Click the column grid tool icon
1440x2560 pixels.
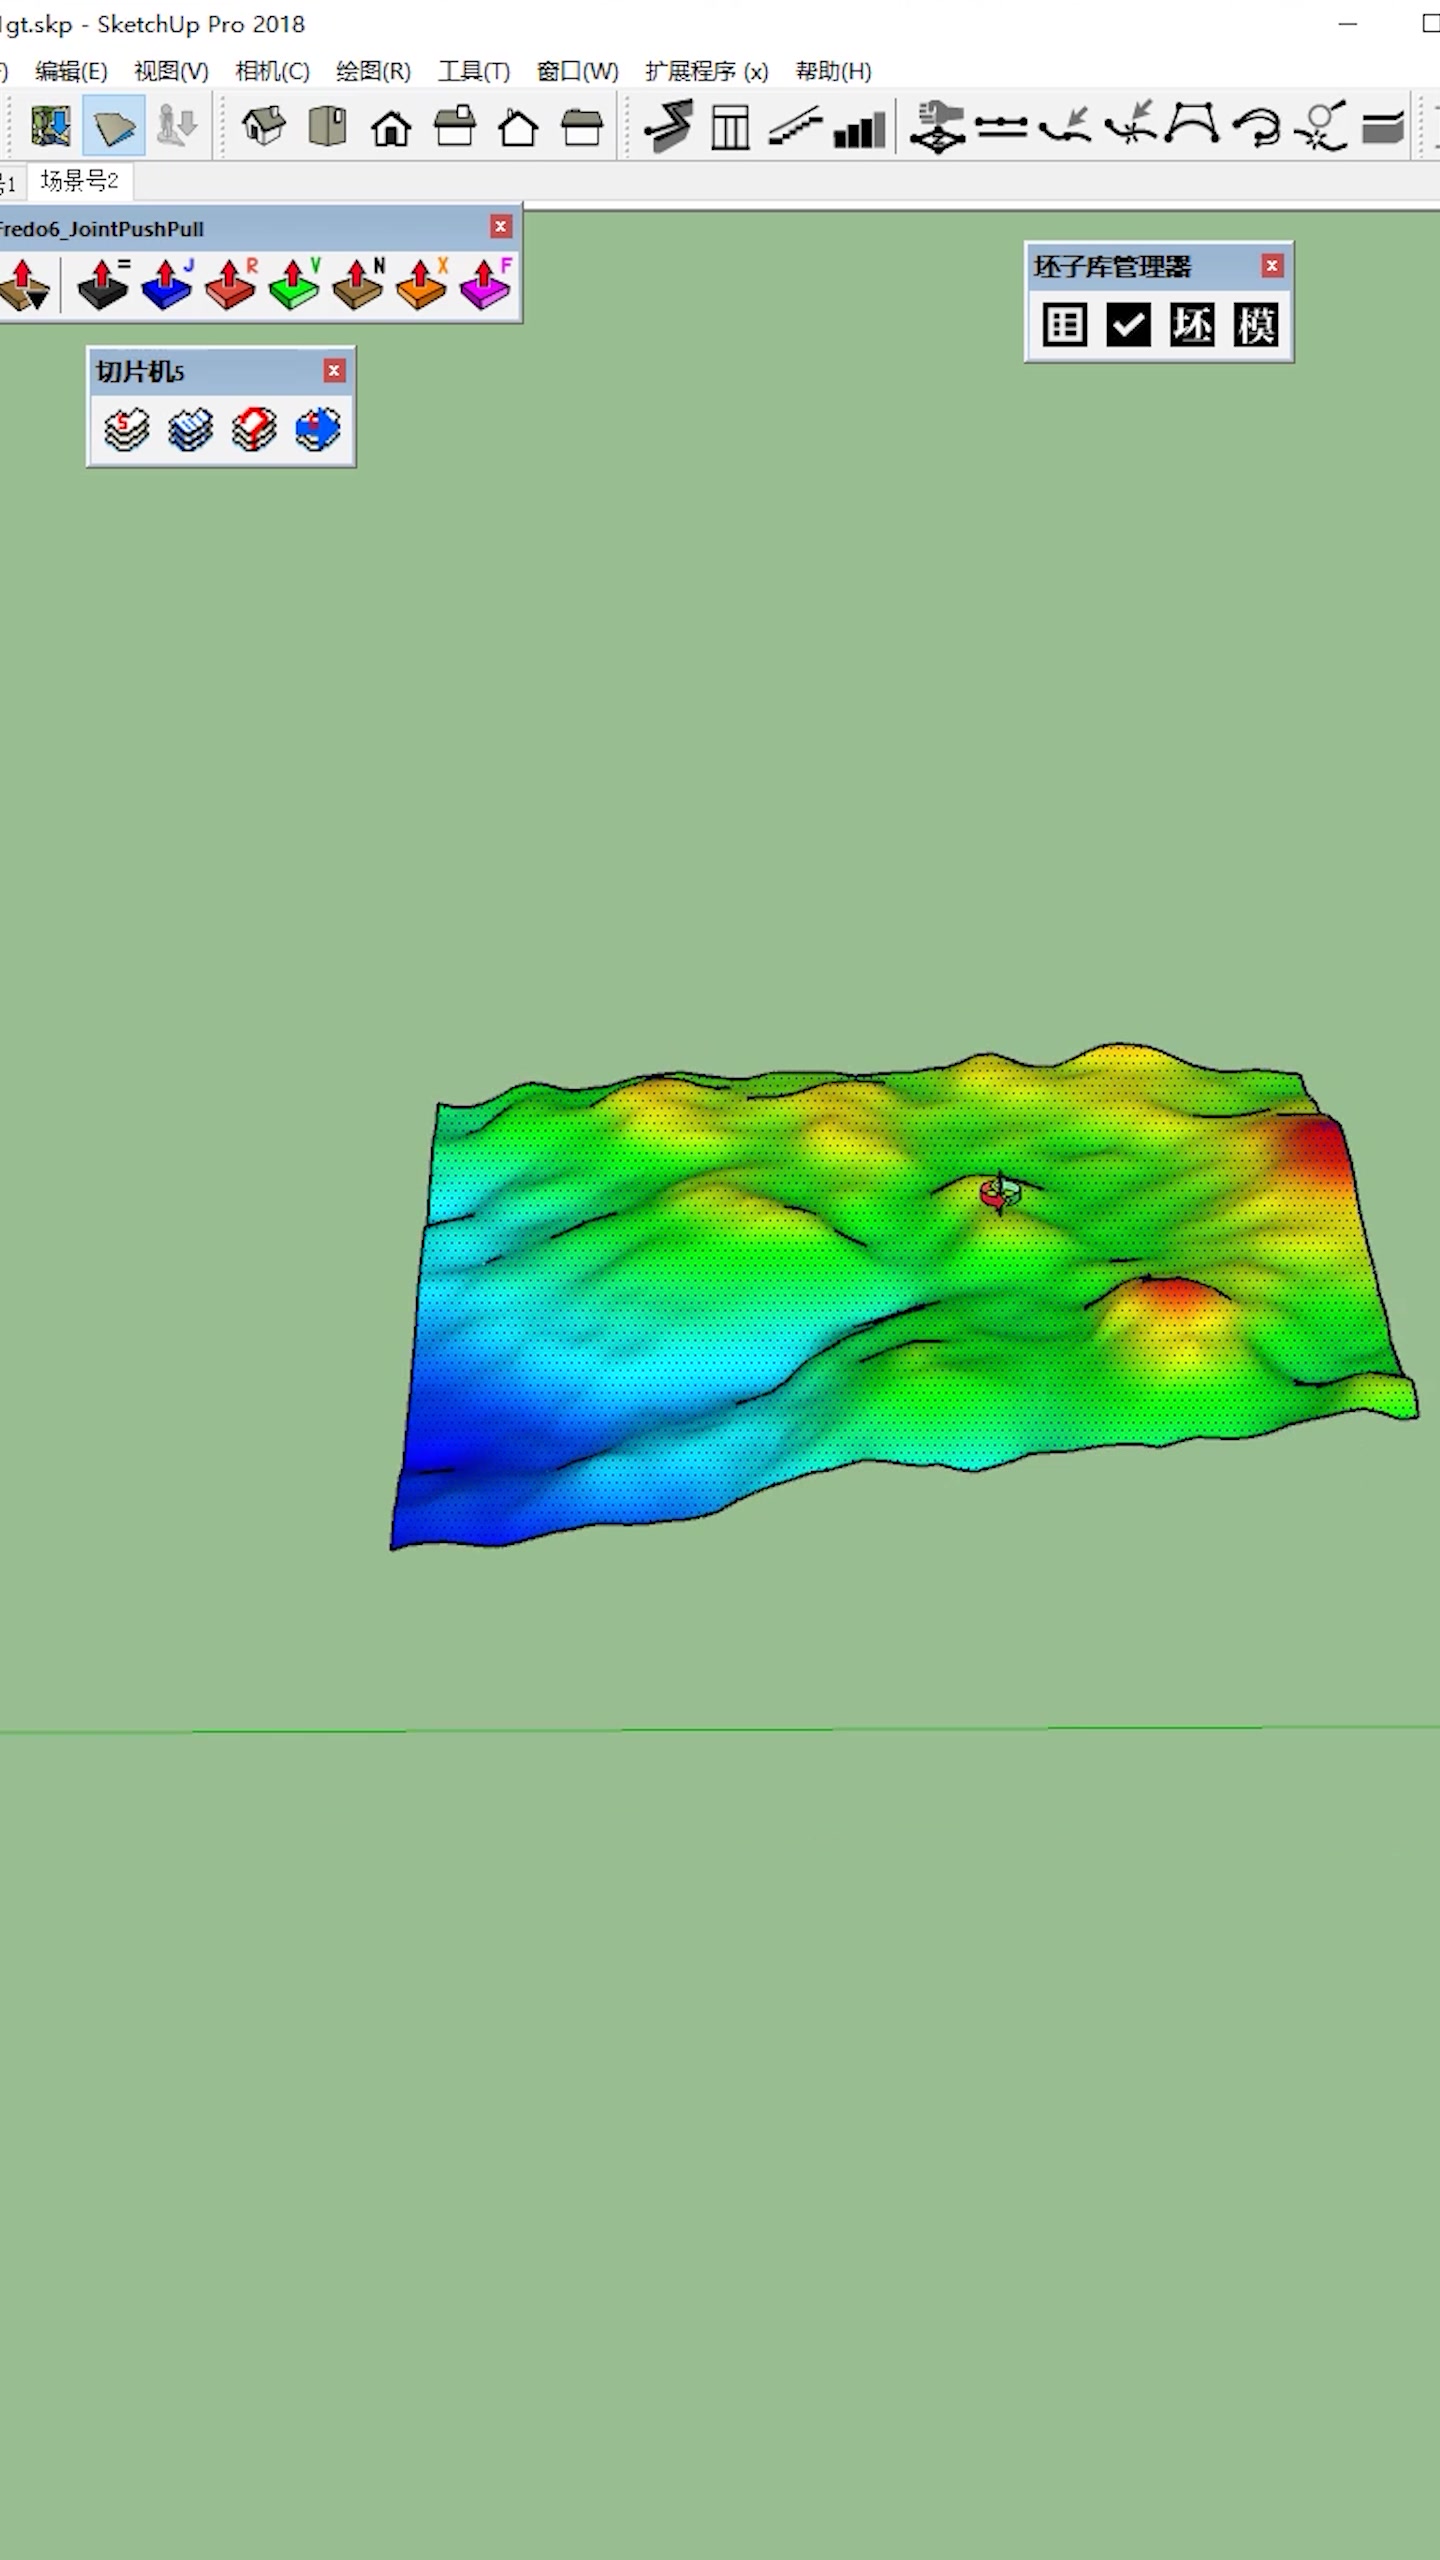click(731, 128)
